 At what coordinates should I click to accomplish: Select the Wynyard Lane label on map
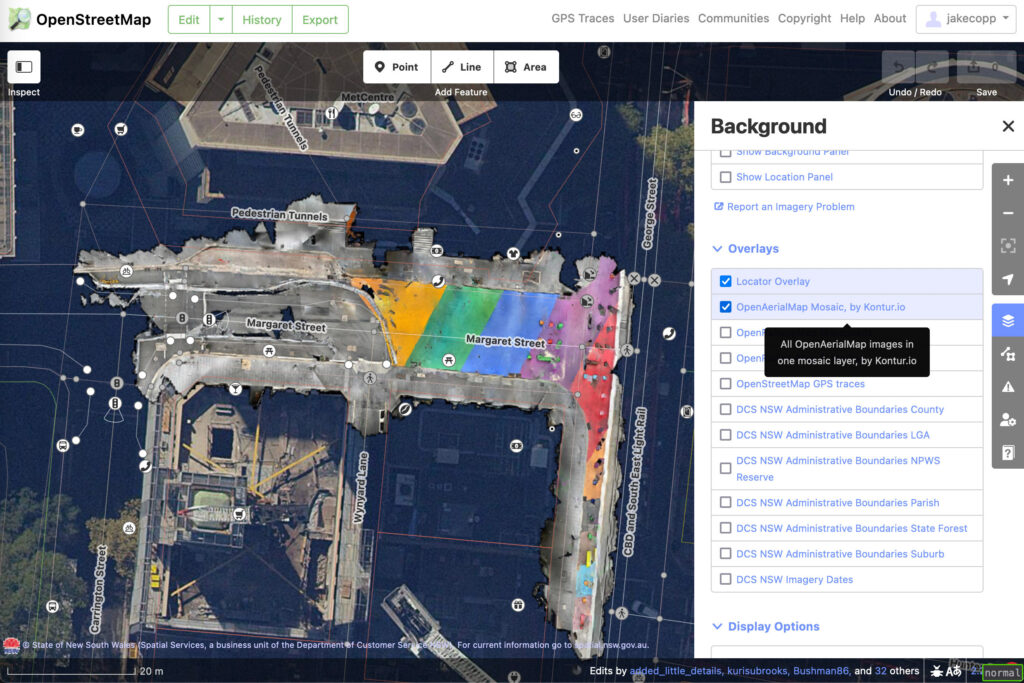[x=360, y=487]
